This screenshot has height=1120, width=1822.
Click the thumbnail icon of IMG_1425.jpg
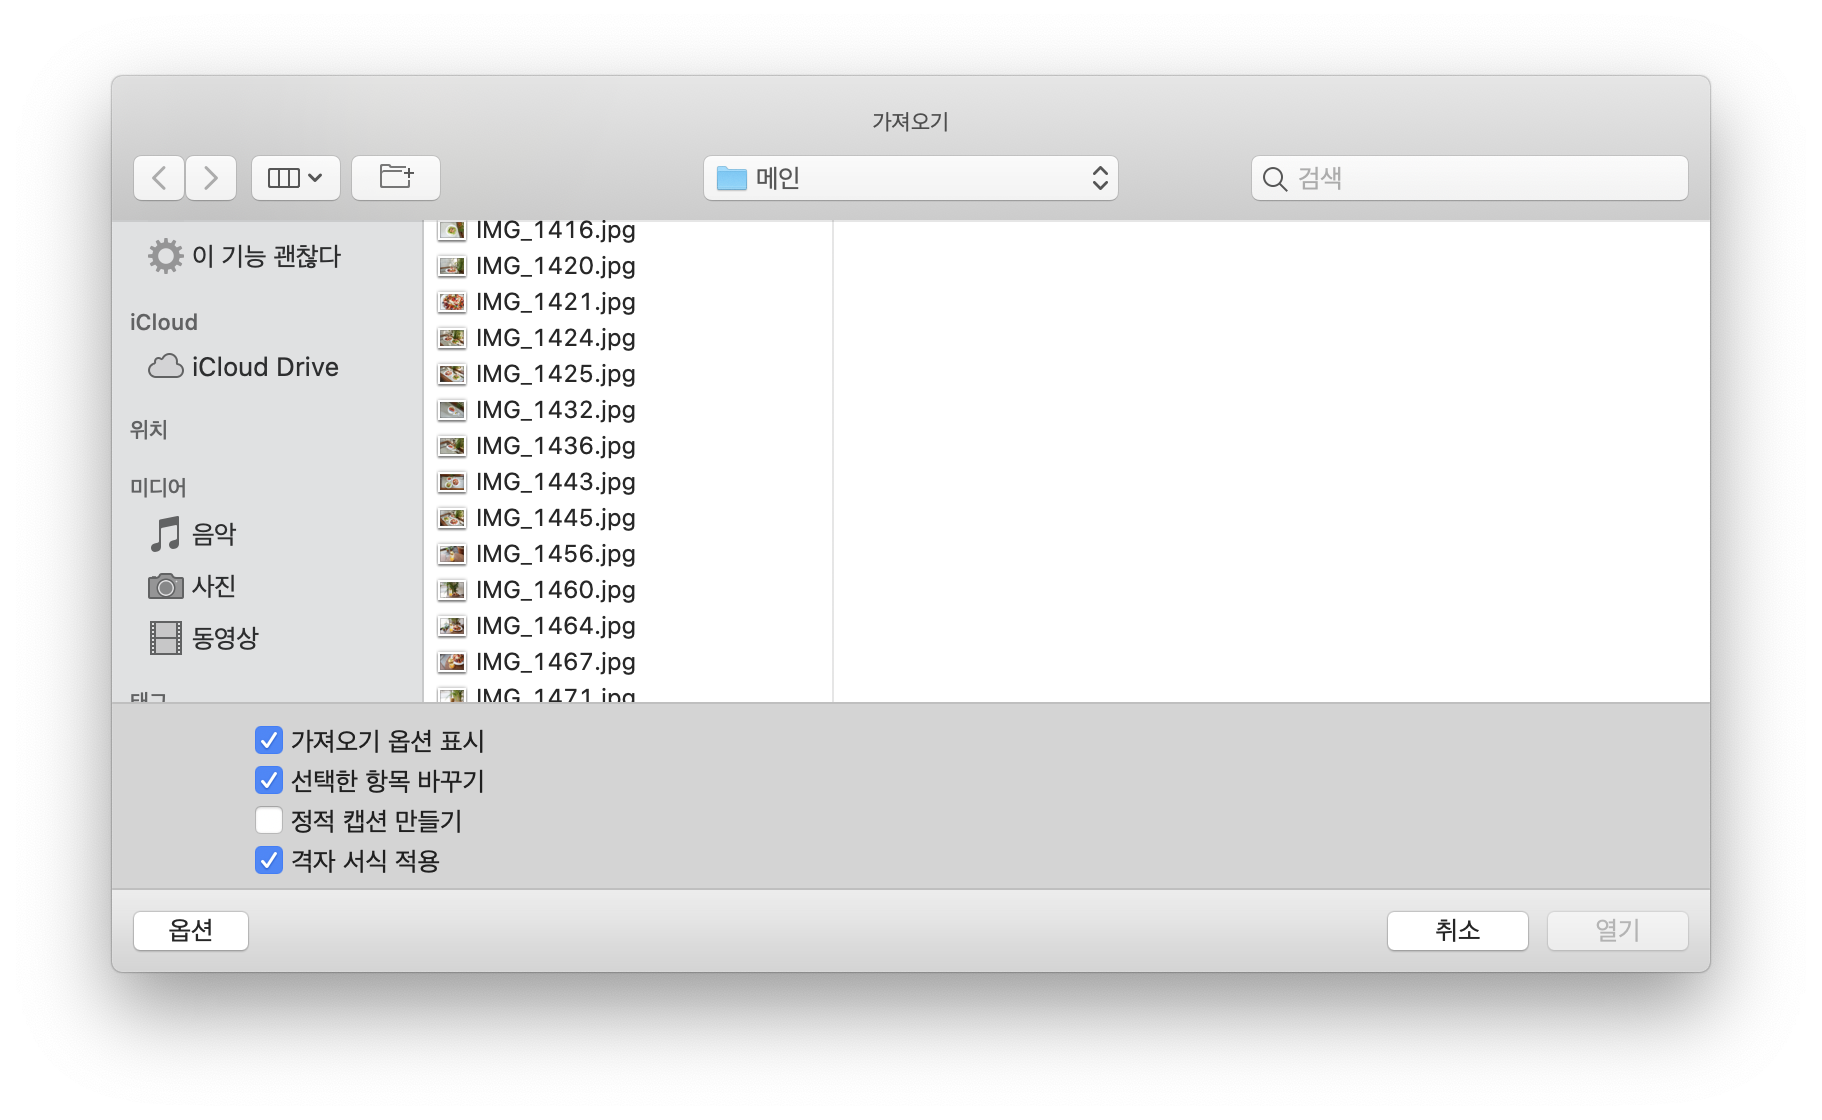[x=452, y=374]
